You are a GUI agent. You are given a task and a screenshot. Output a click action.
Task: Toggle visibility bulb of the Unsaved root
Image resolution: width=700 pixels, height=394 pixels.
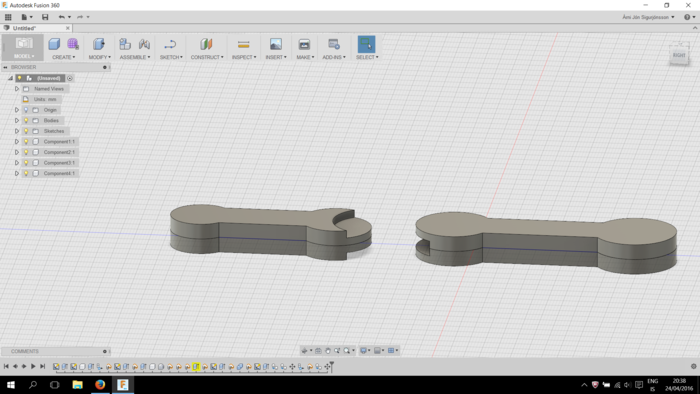pos(19,78)
